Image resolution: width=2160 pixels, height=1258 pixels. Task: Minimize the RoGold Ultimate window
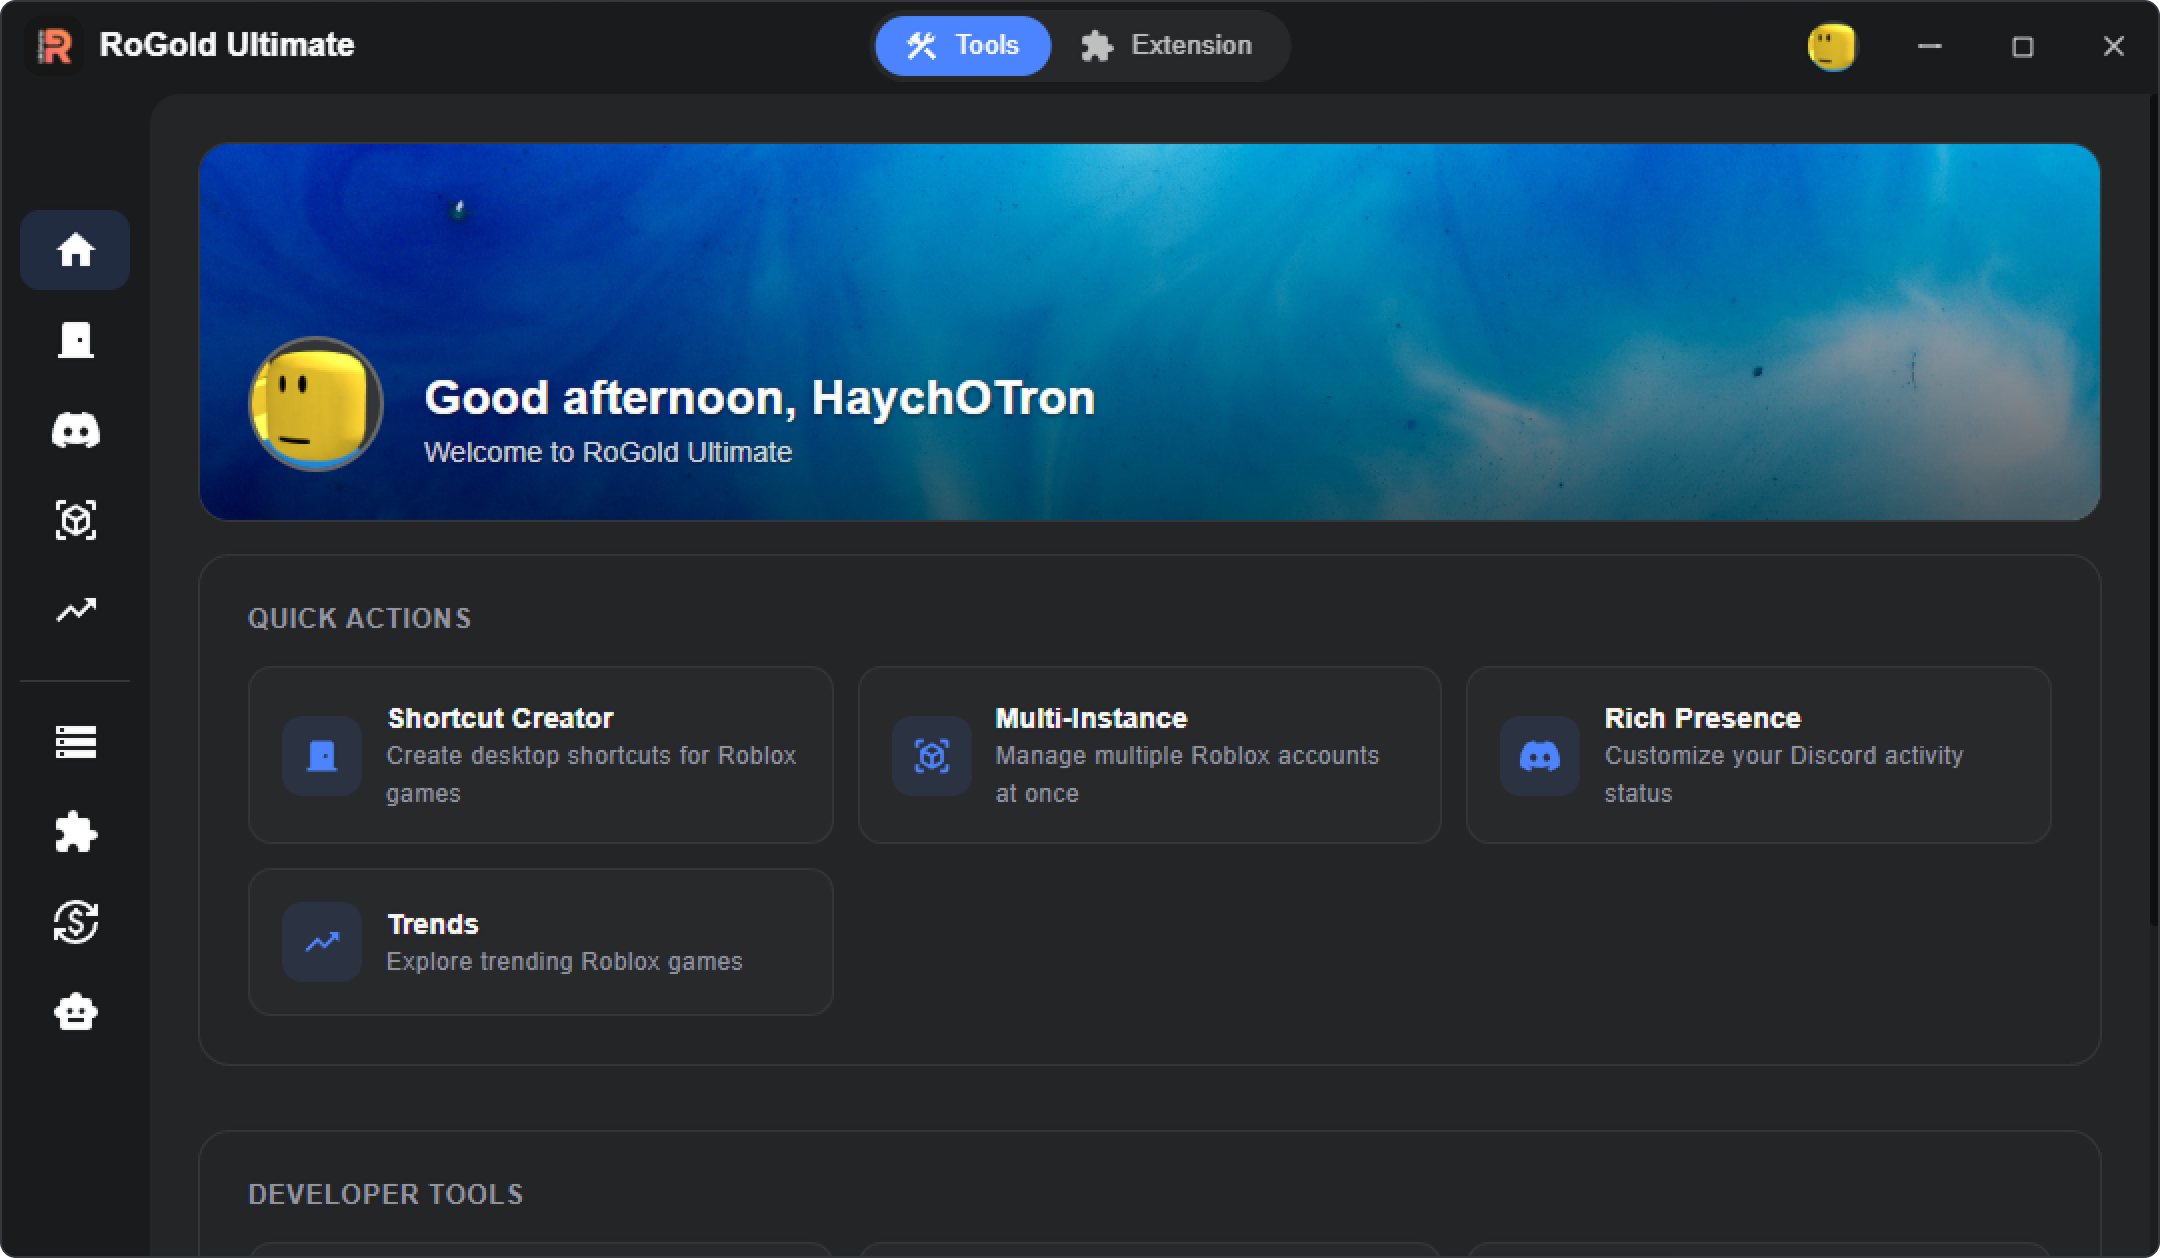tap(1929, 46)
